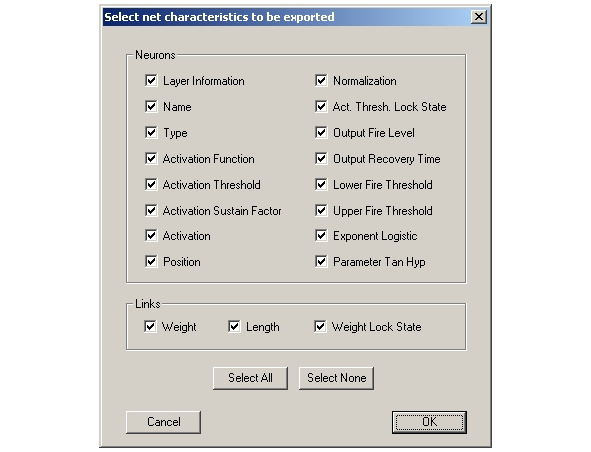Toggle the Links Weight checkbox
Screen dimensions: 591x452
click(150, 326)
